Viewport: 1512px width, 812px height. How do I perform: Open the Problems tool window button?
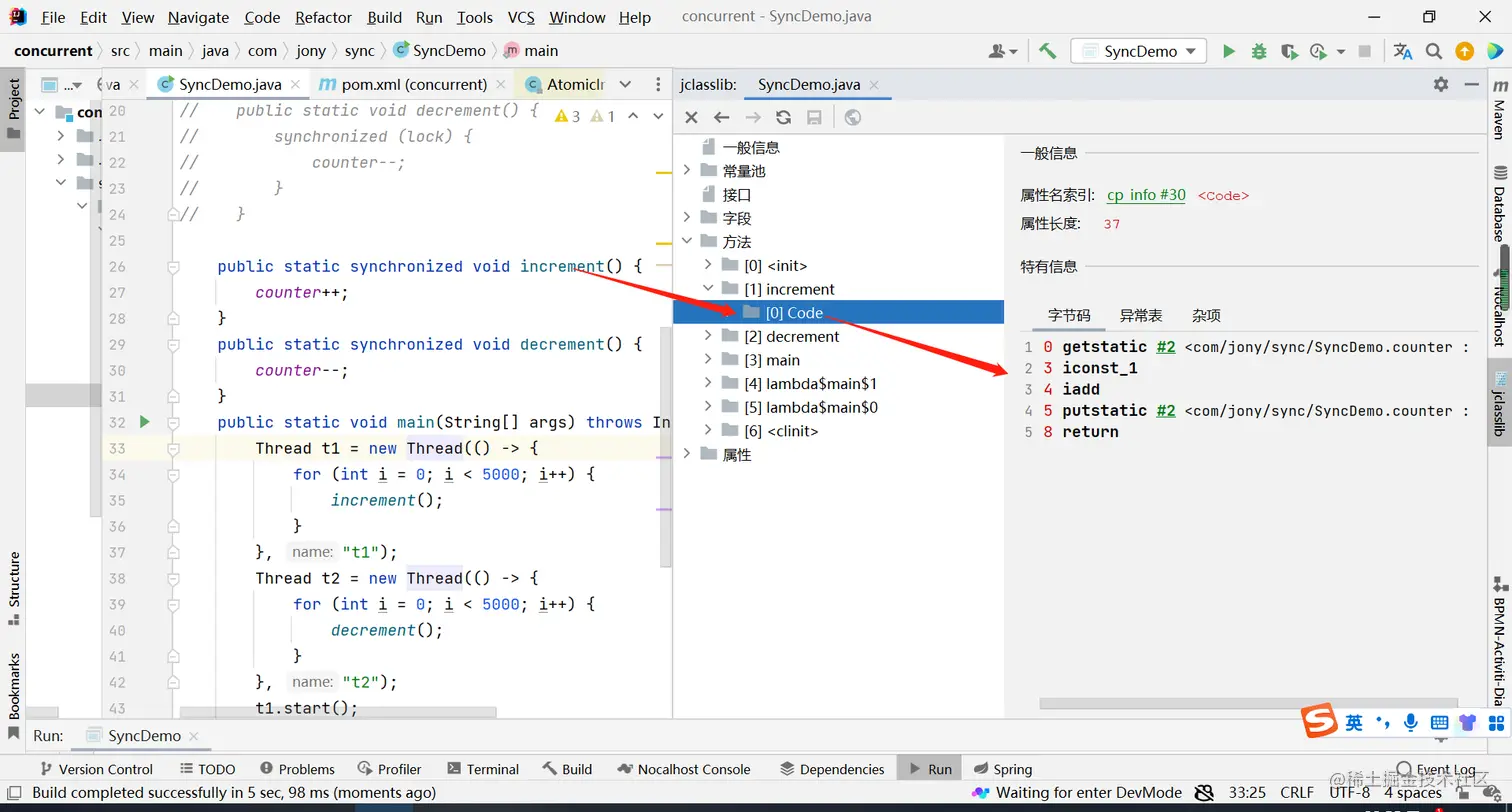pos(297,769)
